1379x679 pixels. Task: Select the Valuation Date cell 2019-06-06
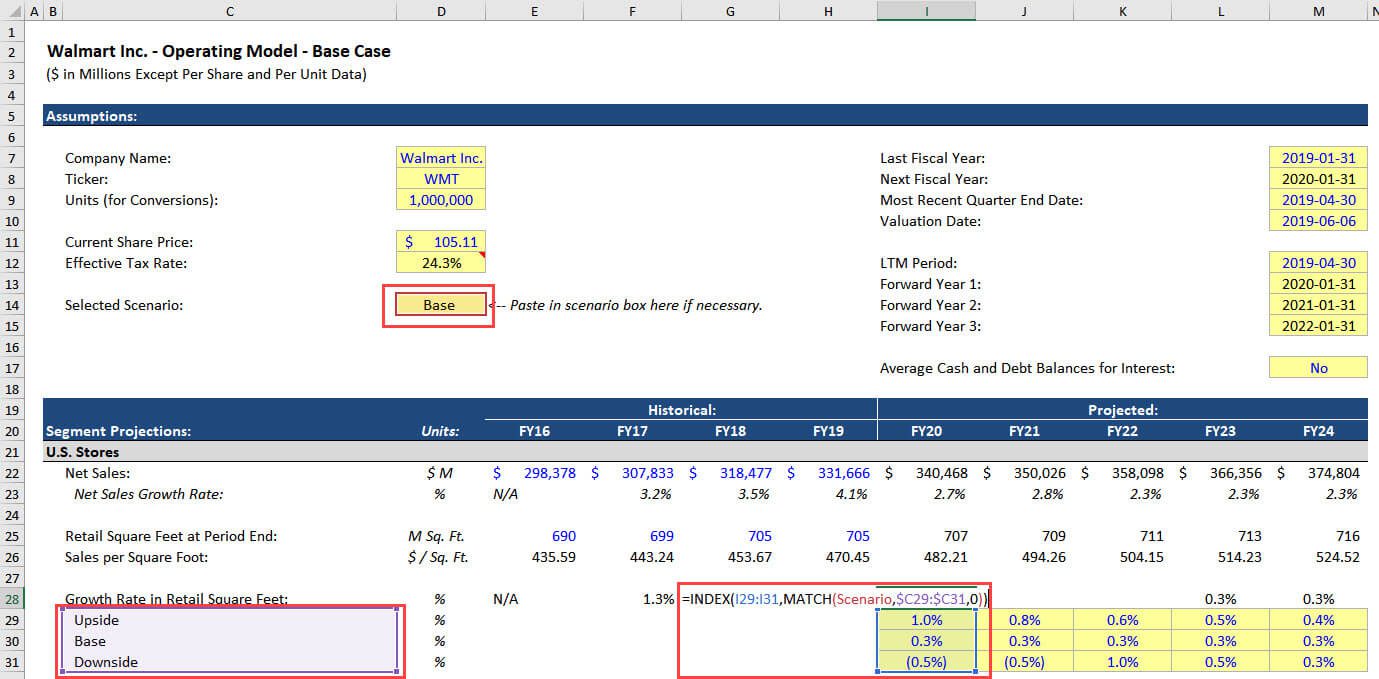1318,221
